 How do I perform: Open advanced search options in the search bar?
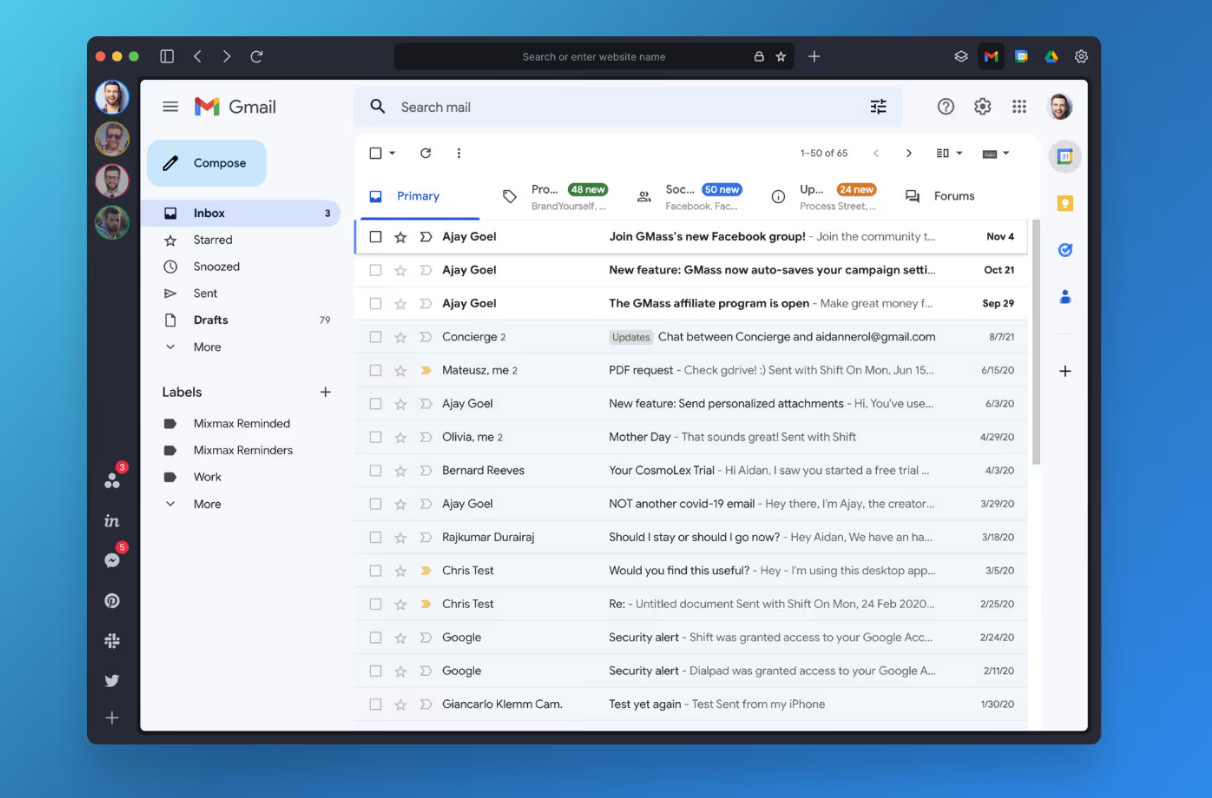tap(878, 106)
